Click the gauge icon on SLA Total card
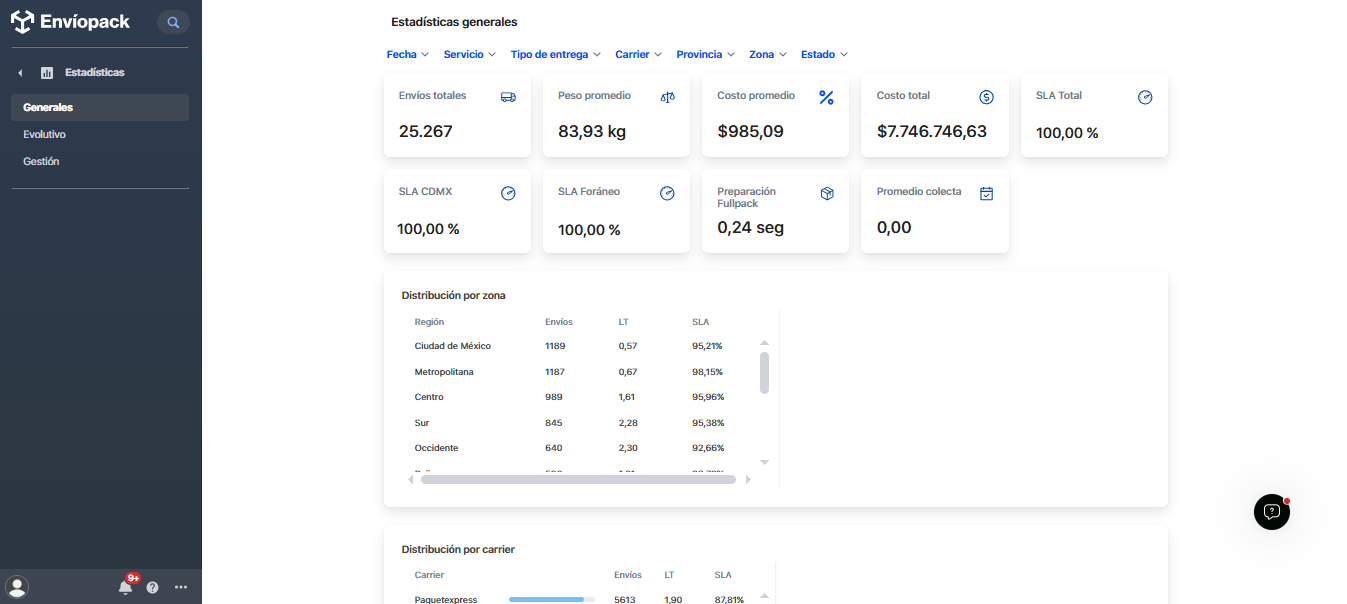Image resolution: width=1347 pixels, height=604 pixels. pos(1144,97)
